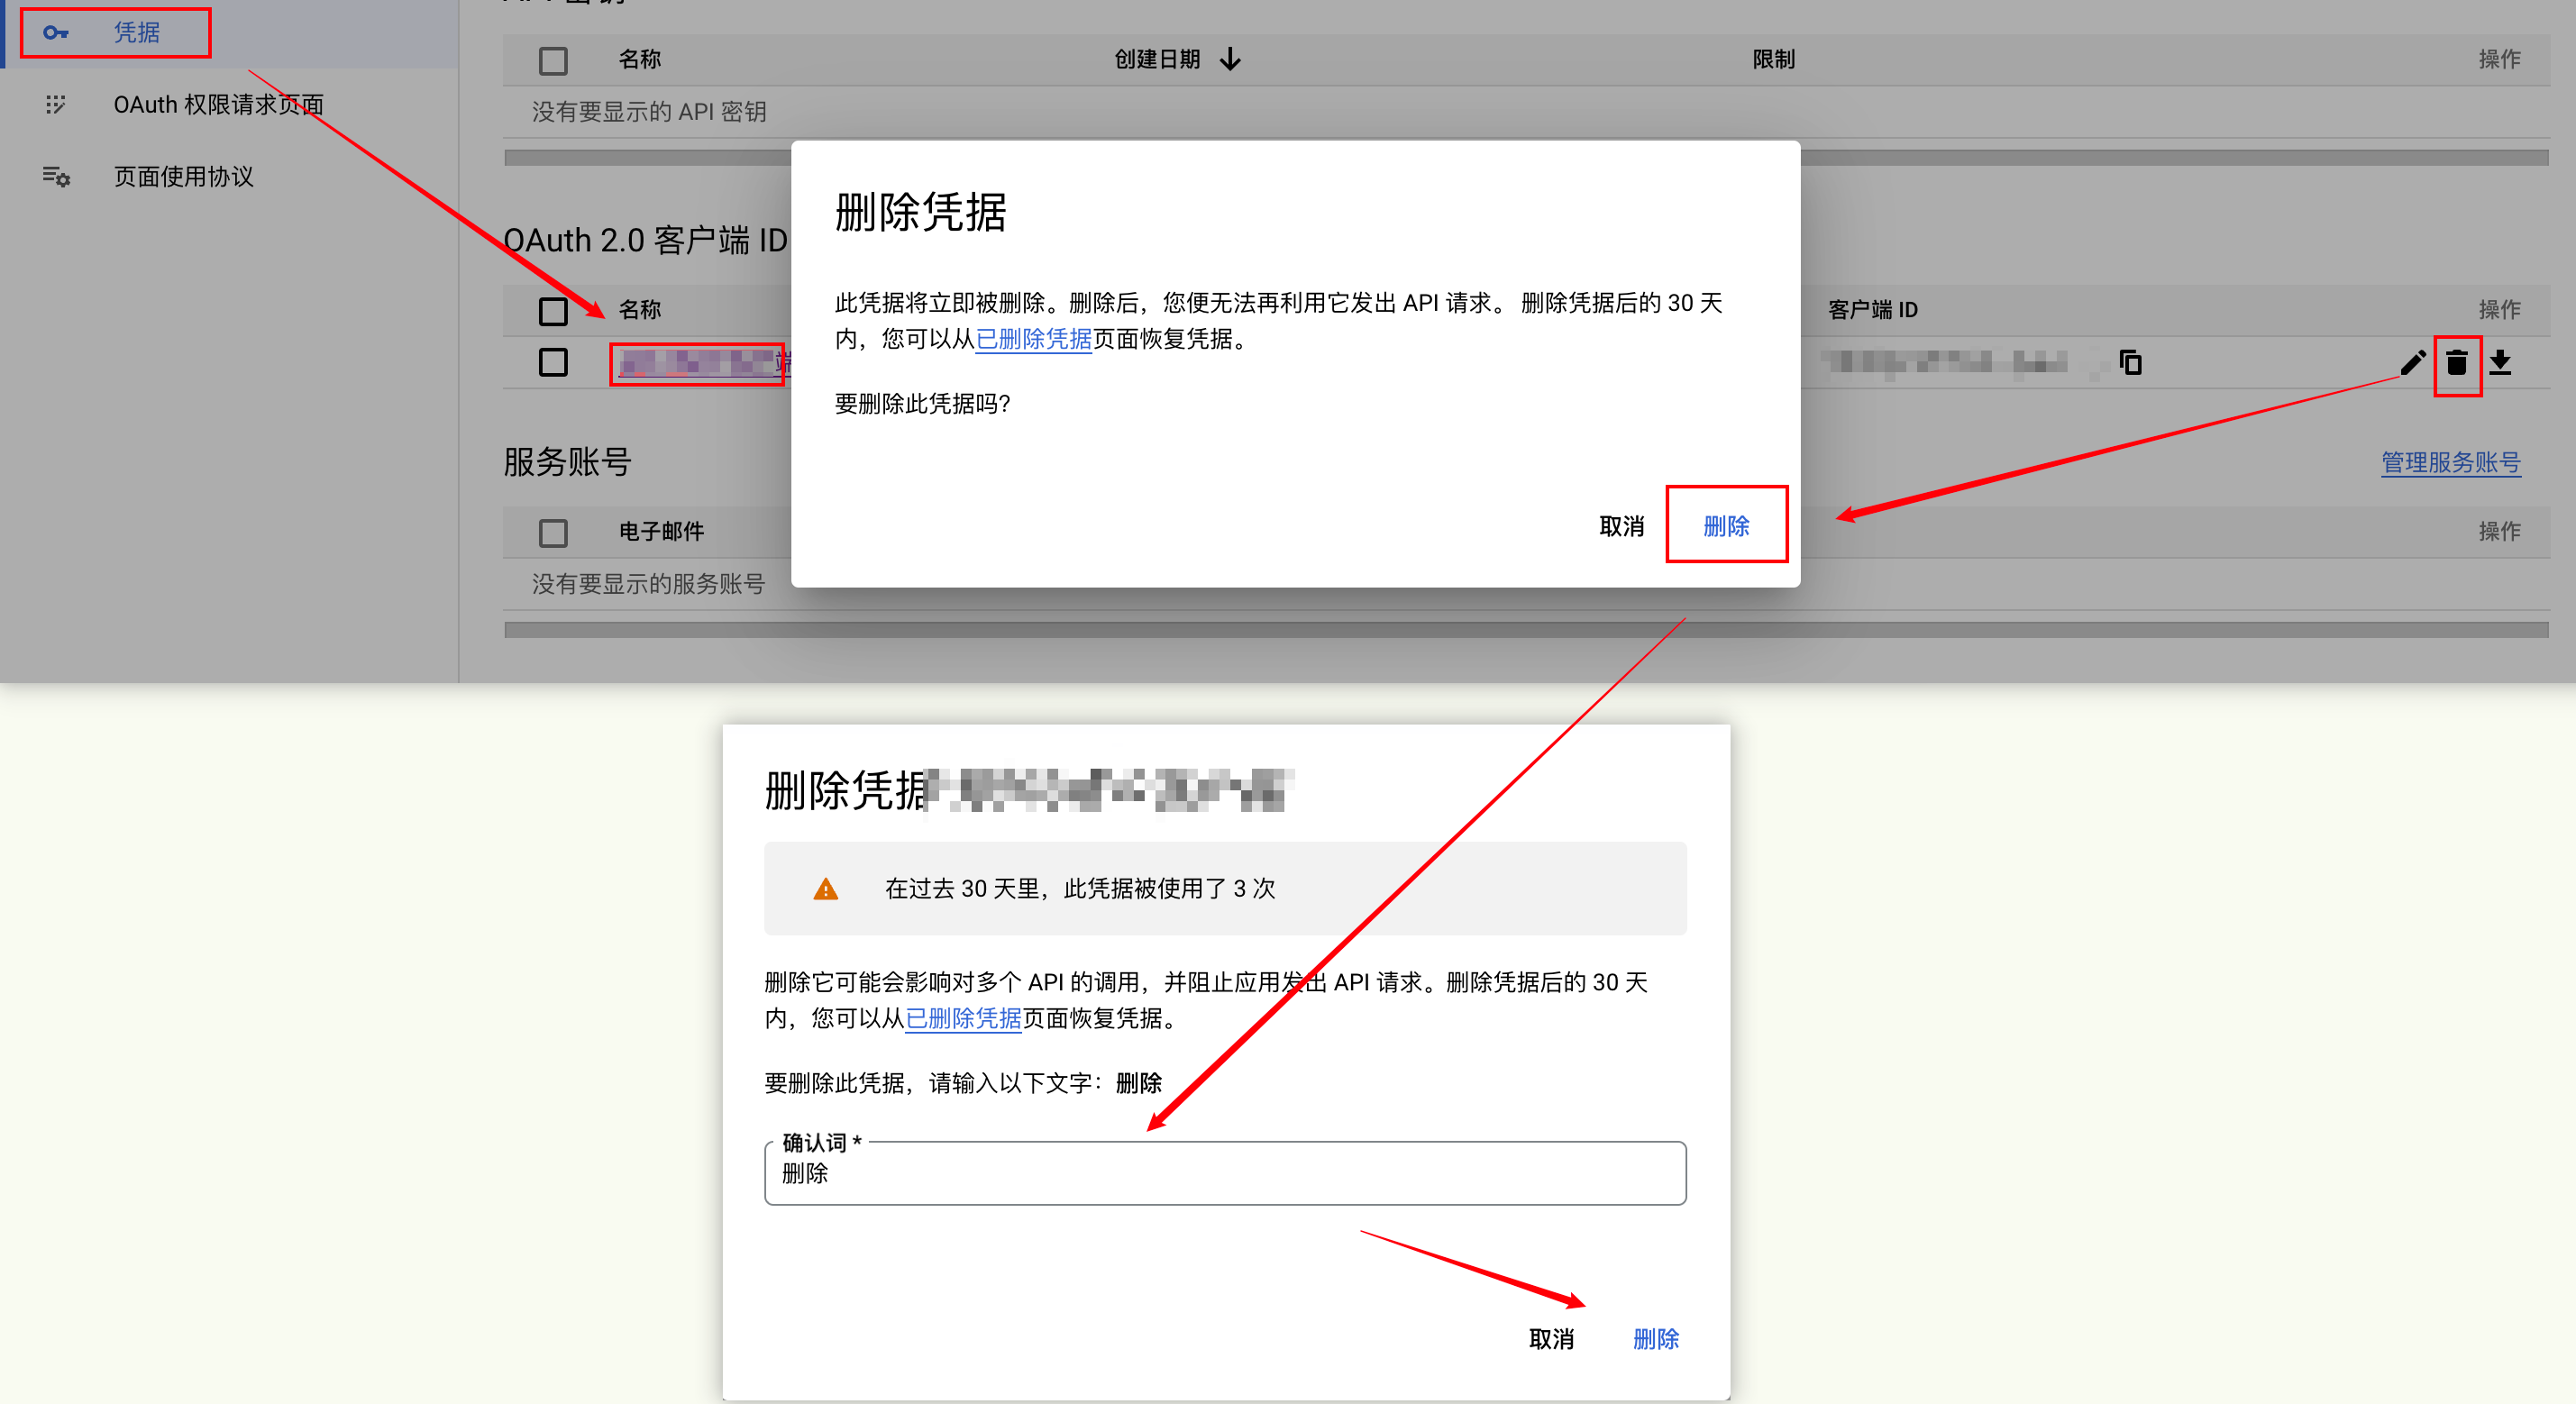This screenshot has height=1404, width=2576.
Task: Open 页面使用协议 sidebar item
Action: point(183,177)
